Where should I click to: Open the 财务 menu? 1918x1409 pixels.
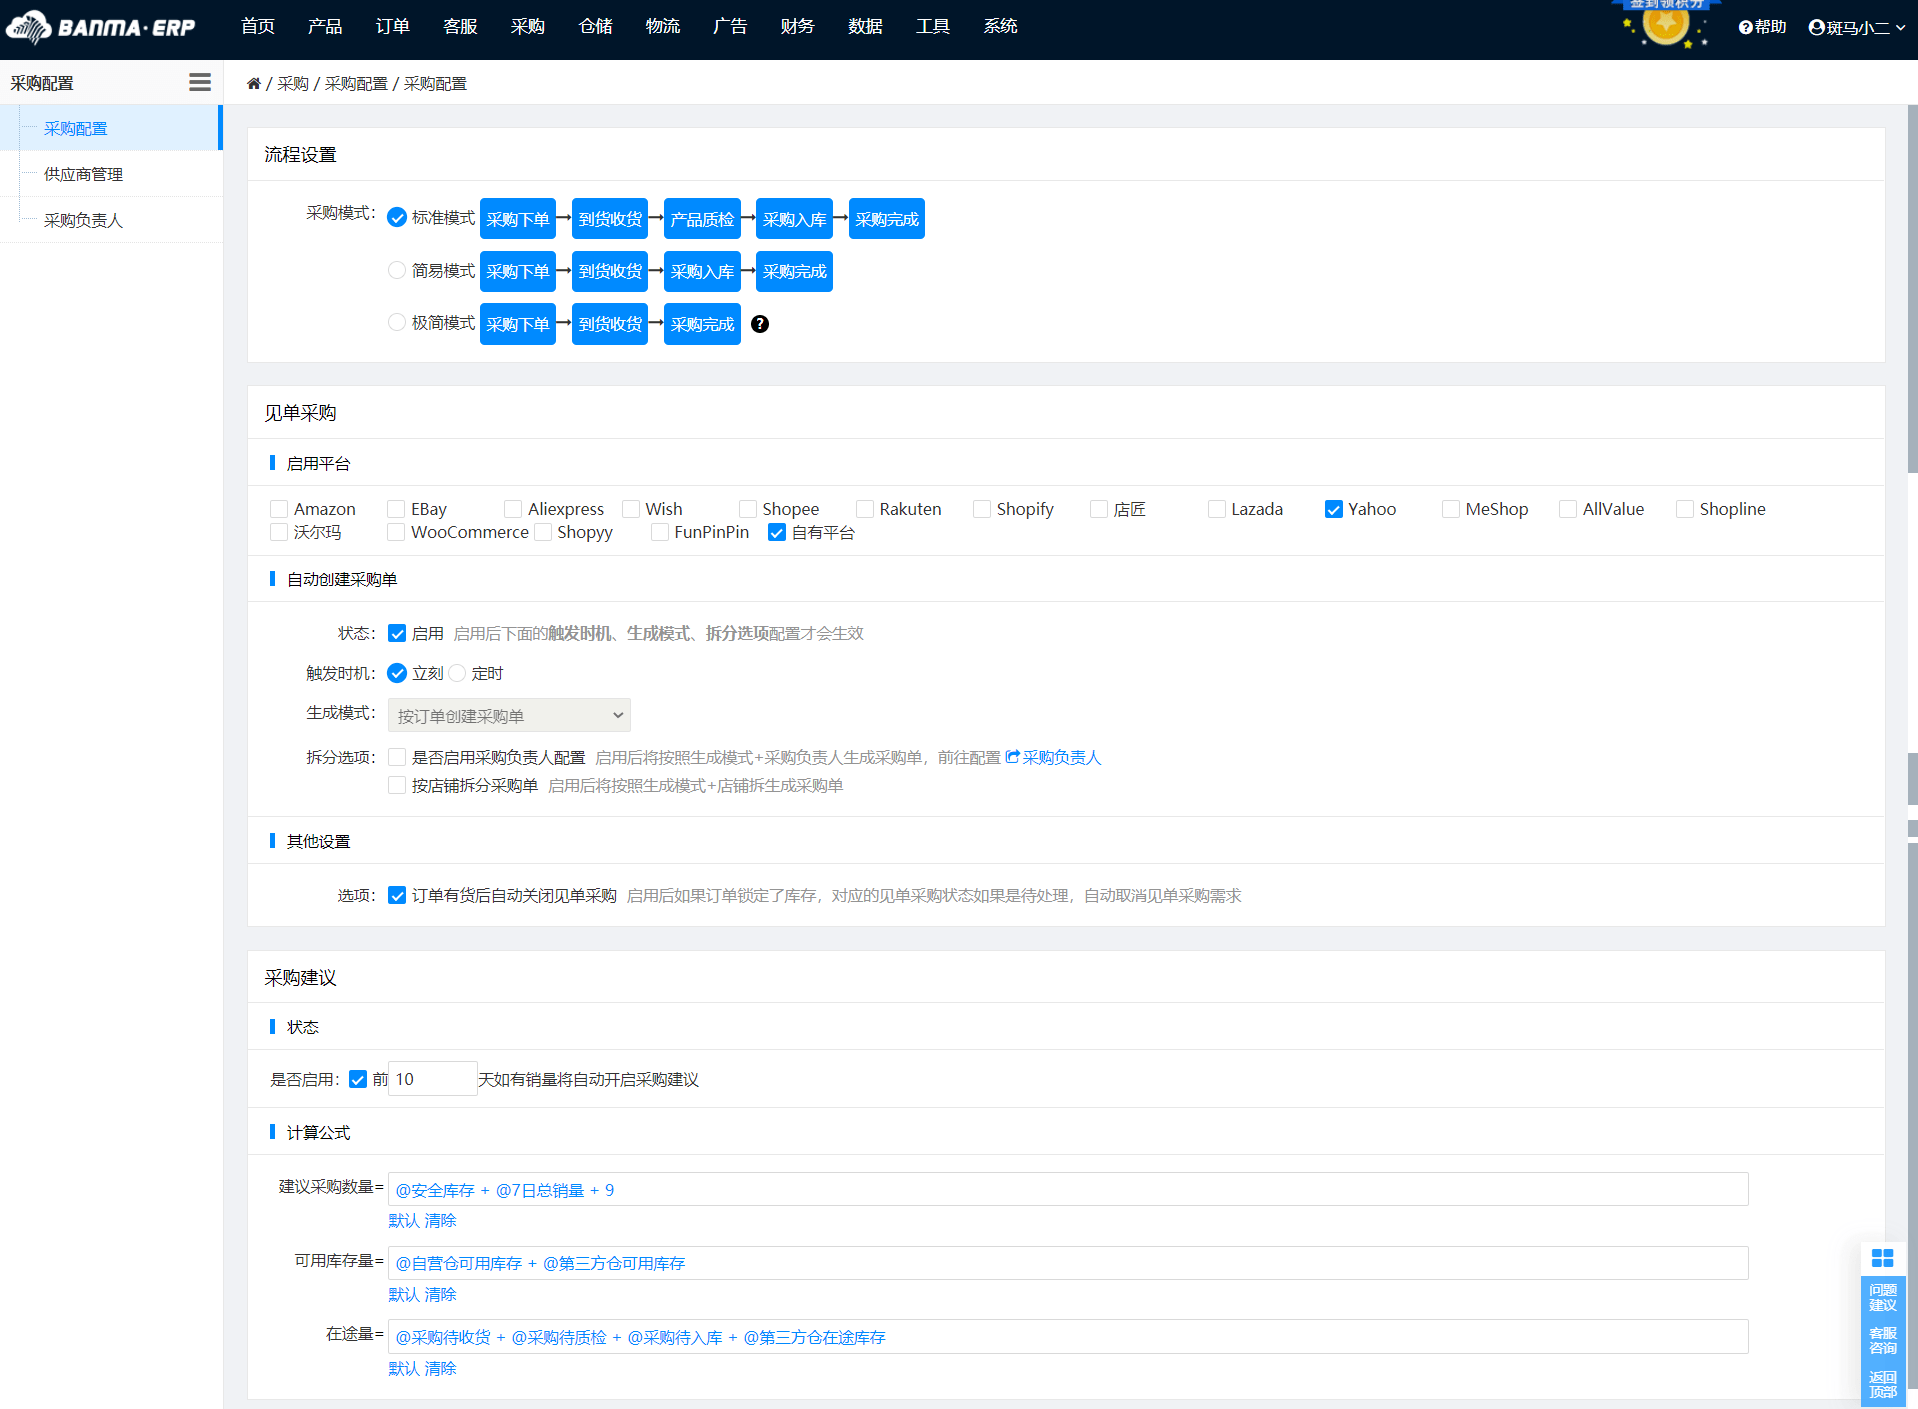click(798, 26)
